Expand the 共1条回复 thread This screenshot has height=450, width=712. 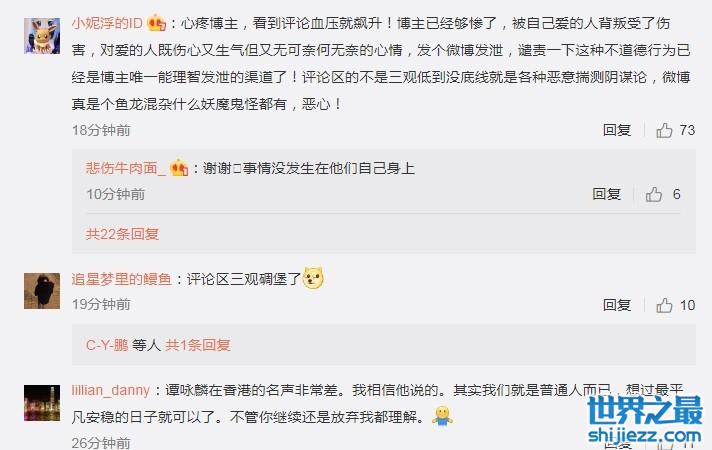click(198, 345)
